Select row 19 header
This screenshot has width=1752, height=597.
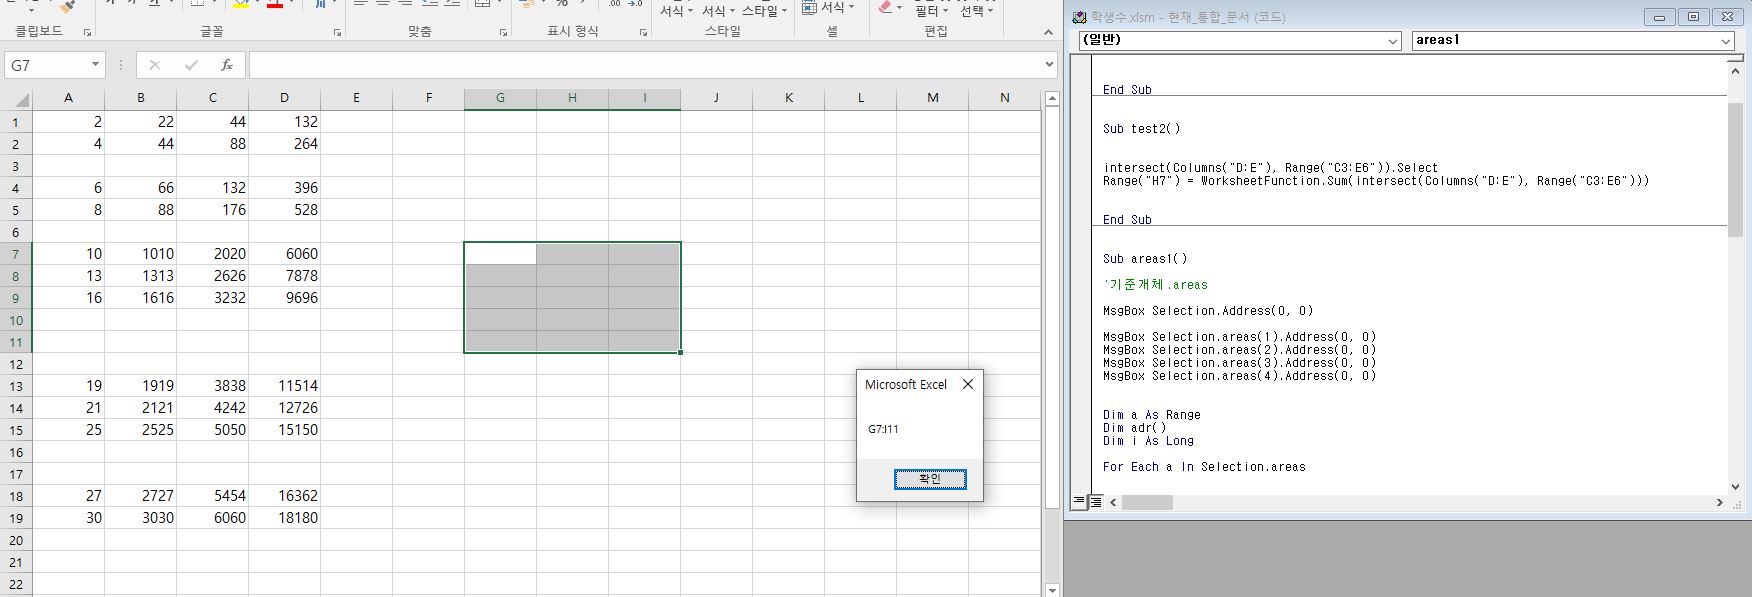click(16, 518)
